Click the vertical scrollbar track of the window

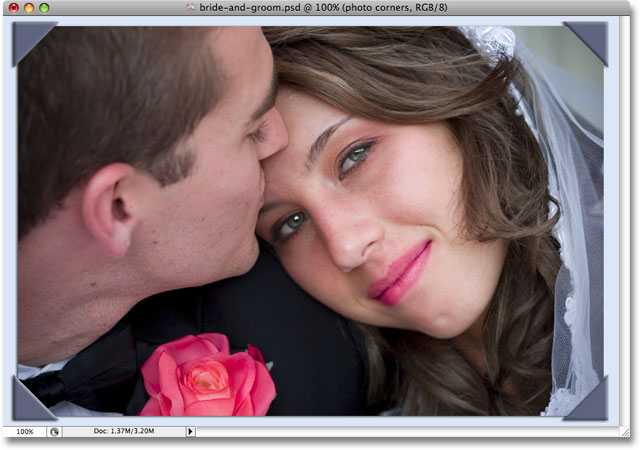point(625,221)
